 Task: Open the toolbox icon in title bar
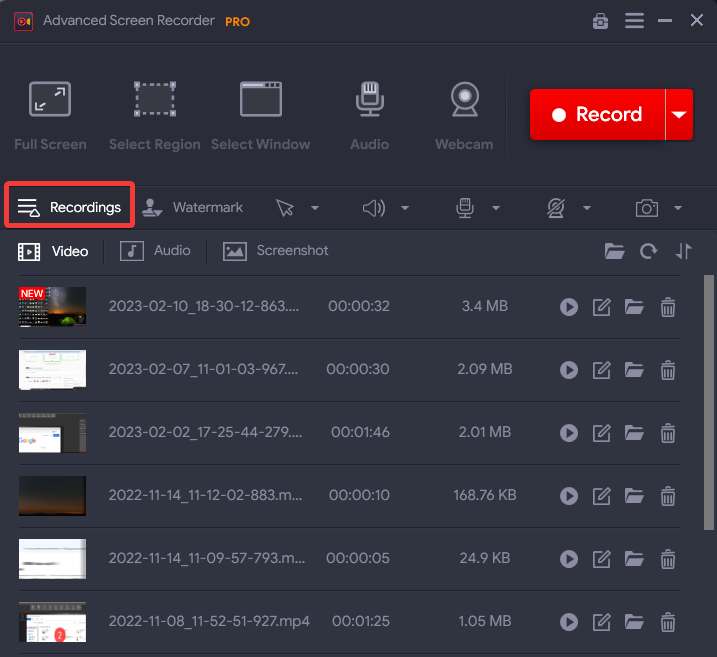click(x=600, y=21)
